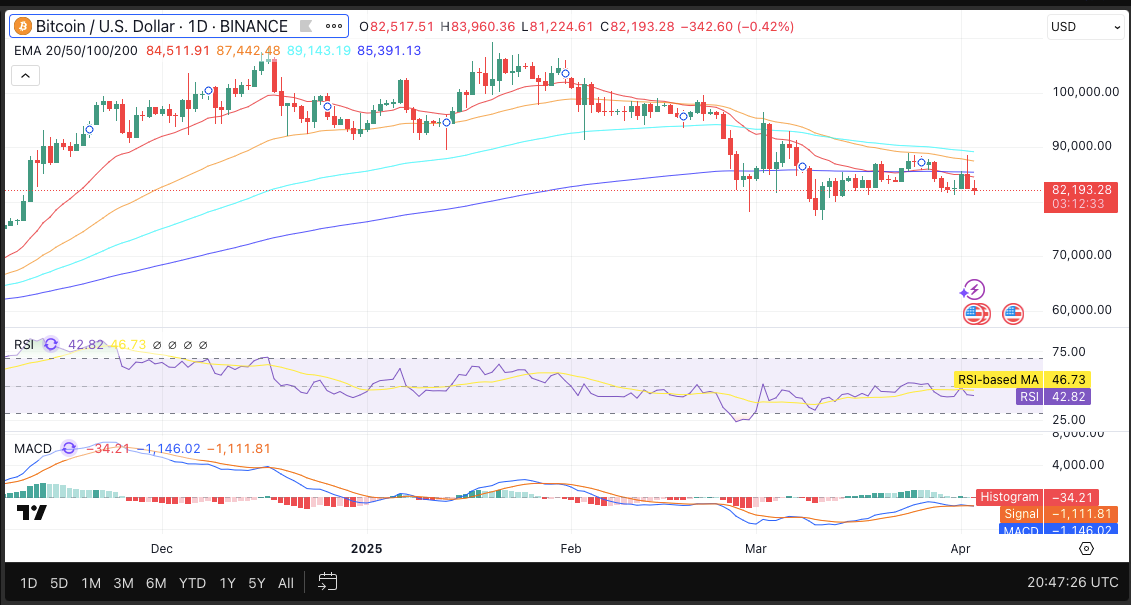The image size is (1131, 605).
Task: Open timezone menu showing 20:47:26 UTC
Action: (1073, 582)
